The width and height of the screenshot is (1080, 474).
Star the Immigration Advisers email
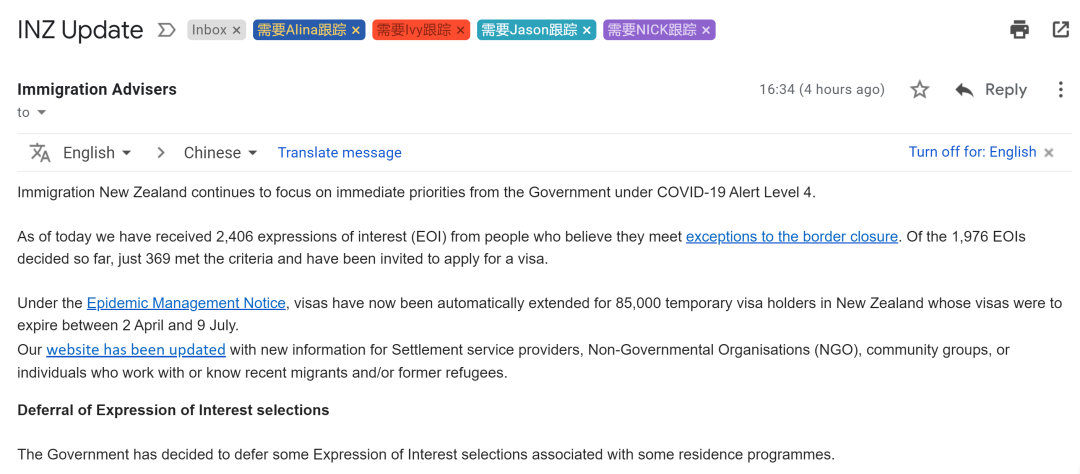pos(919,90)
